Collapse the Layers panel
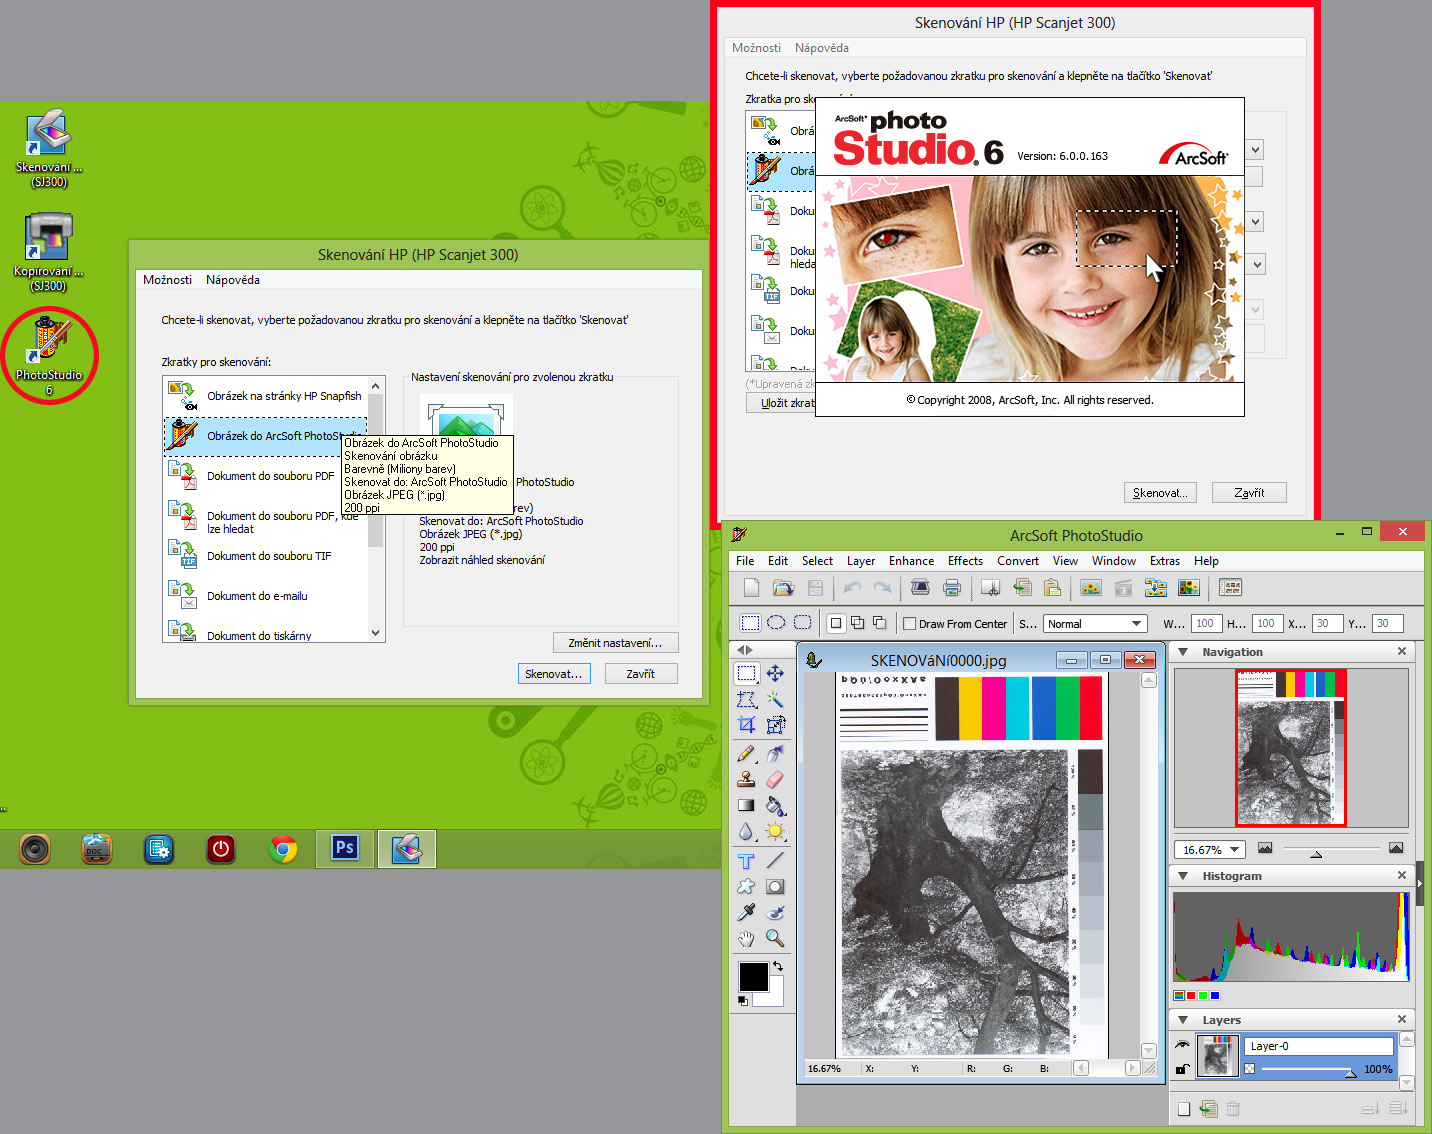Viewport: 1432px width, 1134px height. coord(1183,1020)
